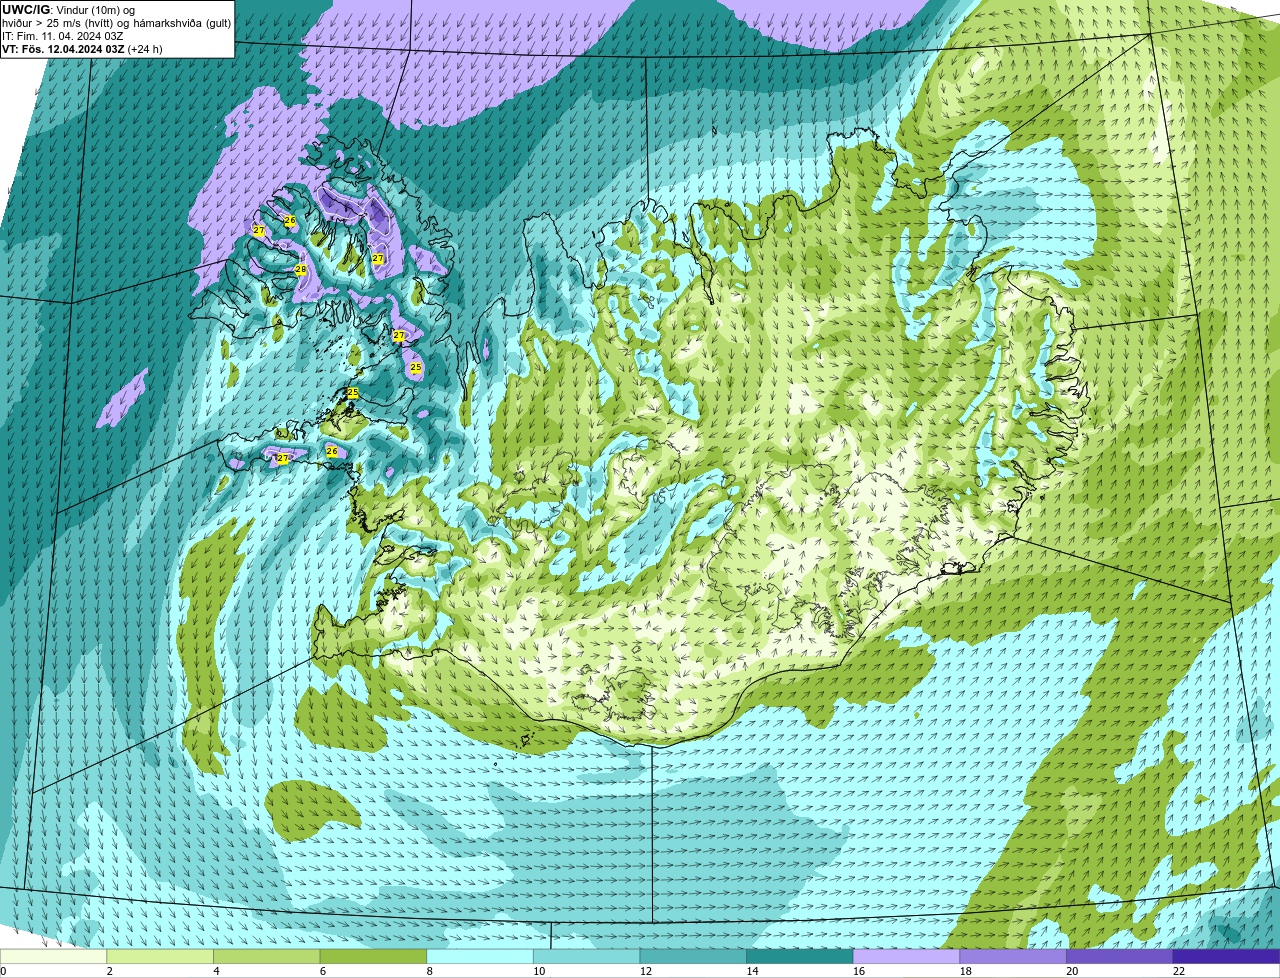Click the valid time 'VT: Fös. 12.04.2024 03Z (+24 h)'

point(82,48)
